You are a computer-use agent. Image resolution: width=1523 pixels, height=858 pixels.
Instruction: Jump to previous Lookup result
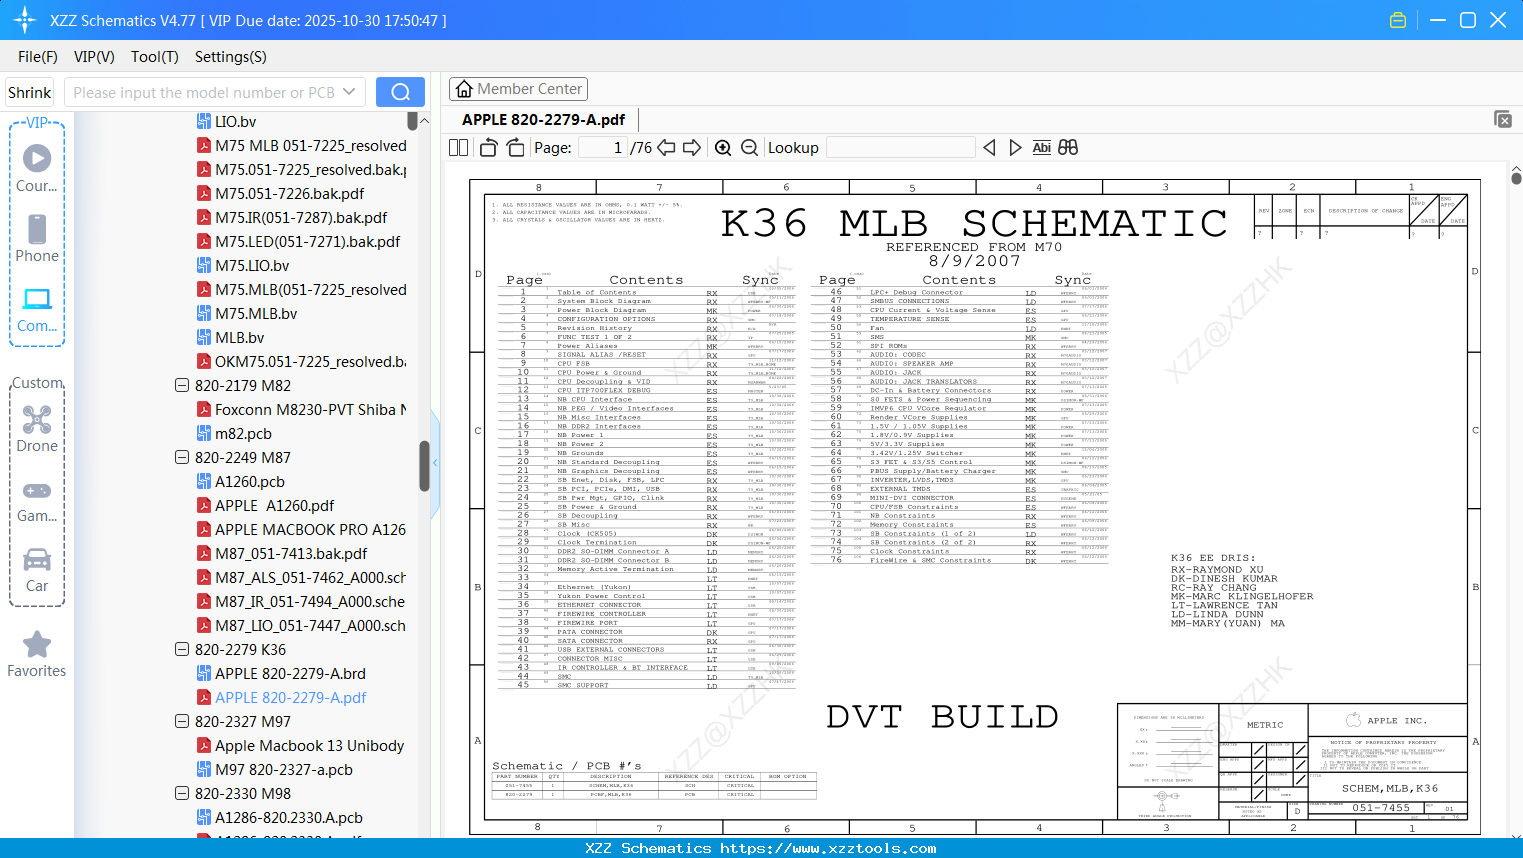tap(989, 147)
